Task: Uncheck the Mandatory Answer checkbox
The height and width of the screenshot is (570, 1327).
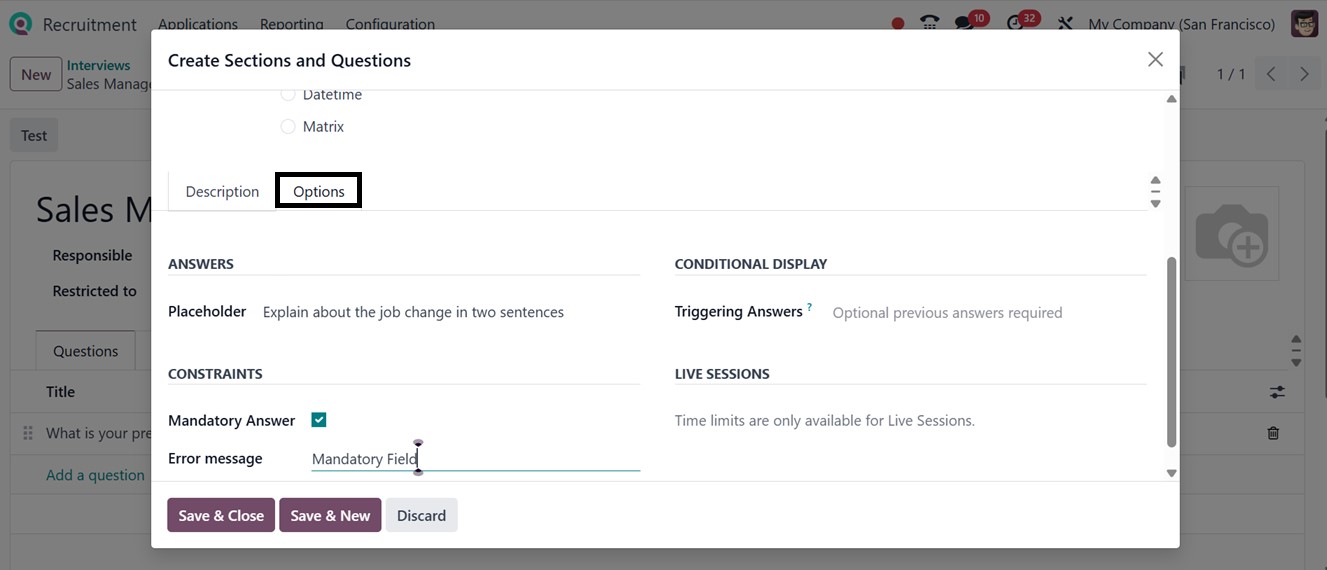Action: coord(319,420)
